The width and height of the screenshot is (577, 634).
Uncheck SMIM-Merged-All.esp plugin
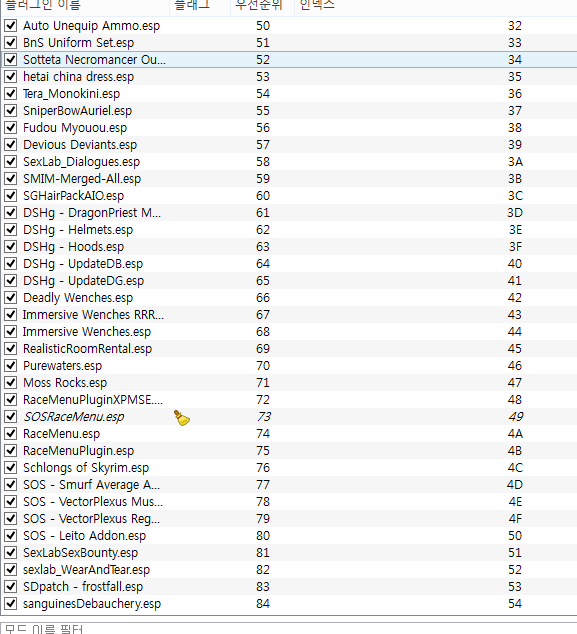(x=11, y=178)
